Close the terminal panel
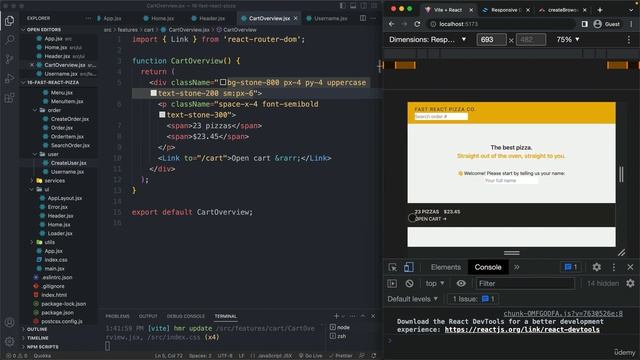This screenshot has width=640, height=360. [x=373, y=316]
